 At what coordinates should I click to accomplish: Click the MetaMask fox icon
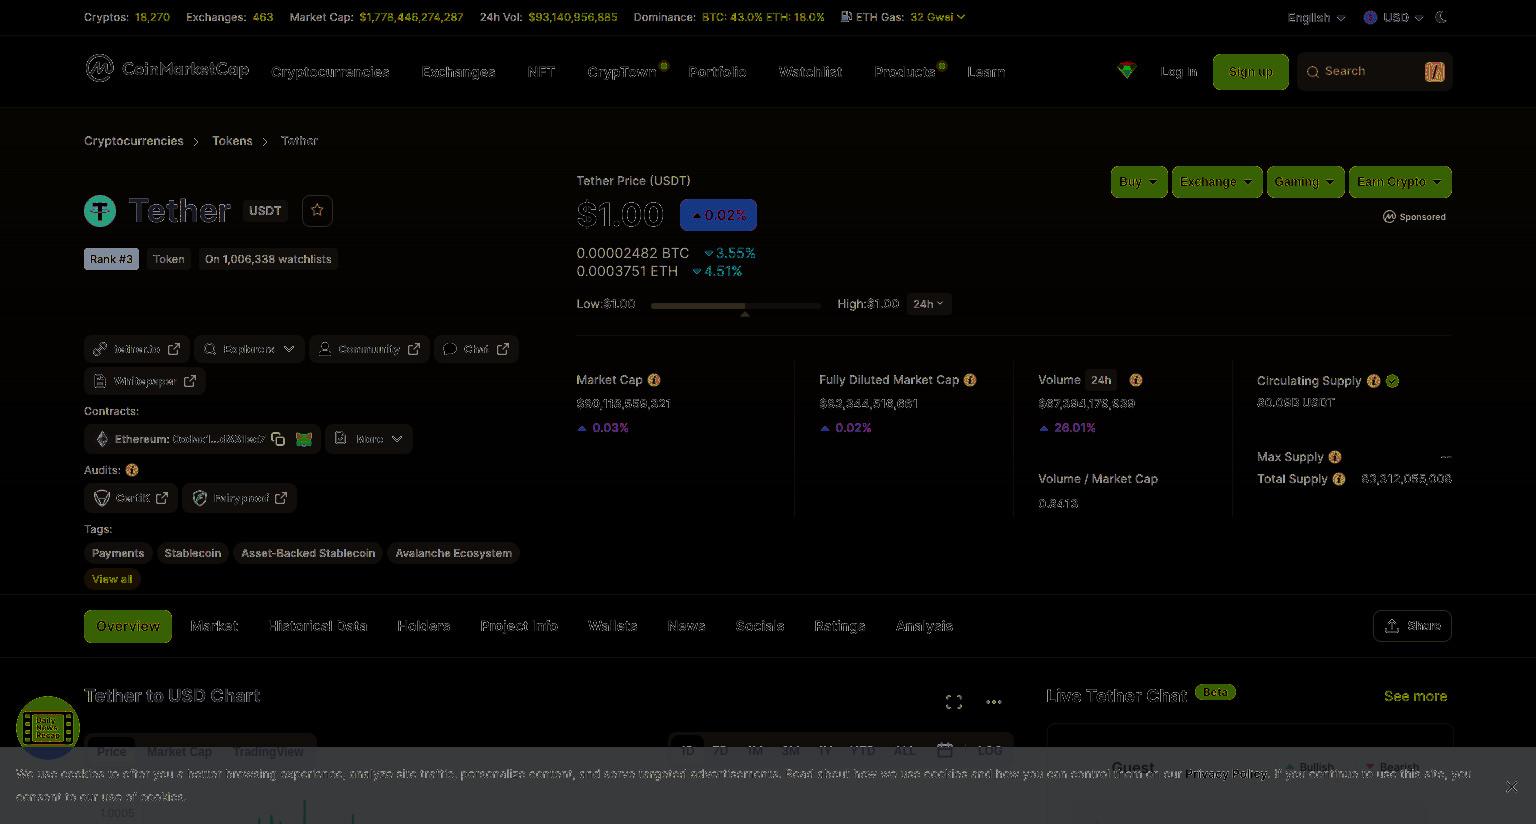pos(304,439)
